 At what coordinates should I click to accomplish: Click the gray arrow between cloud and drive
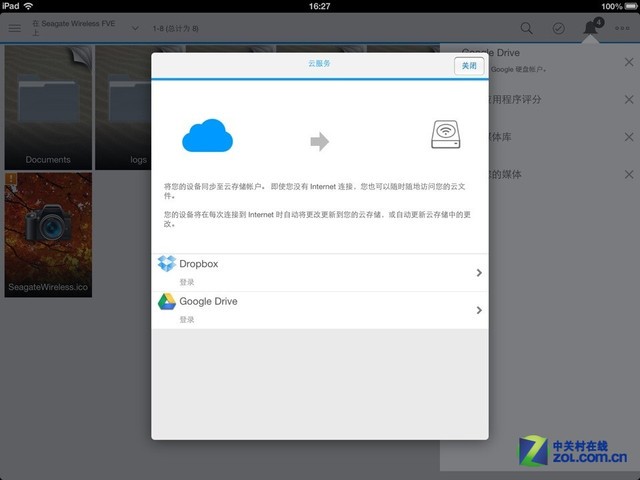click(320, 141)
